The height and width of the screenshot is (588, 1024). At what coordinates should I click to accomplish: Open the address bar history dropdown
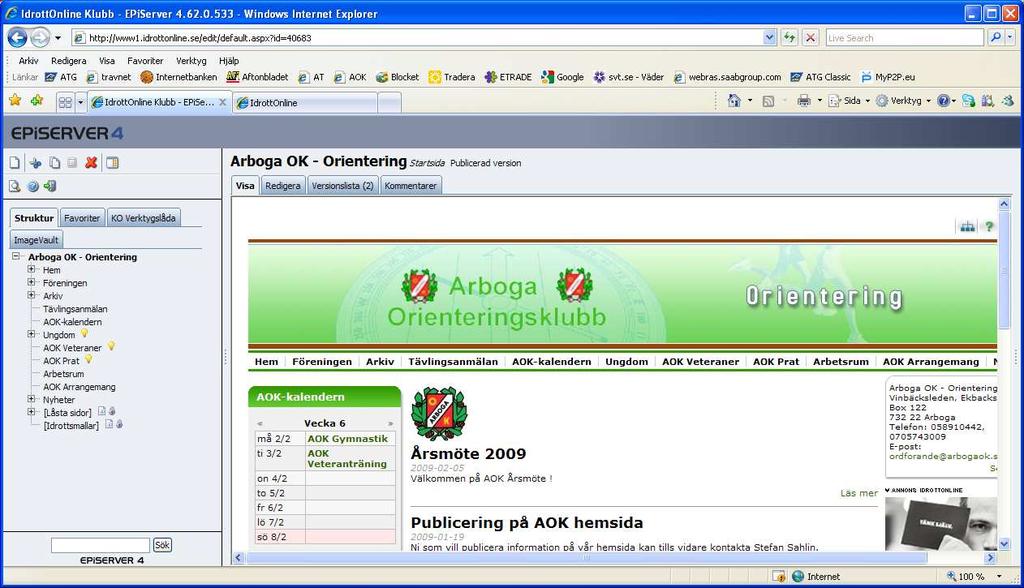(x=769, y=37)
